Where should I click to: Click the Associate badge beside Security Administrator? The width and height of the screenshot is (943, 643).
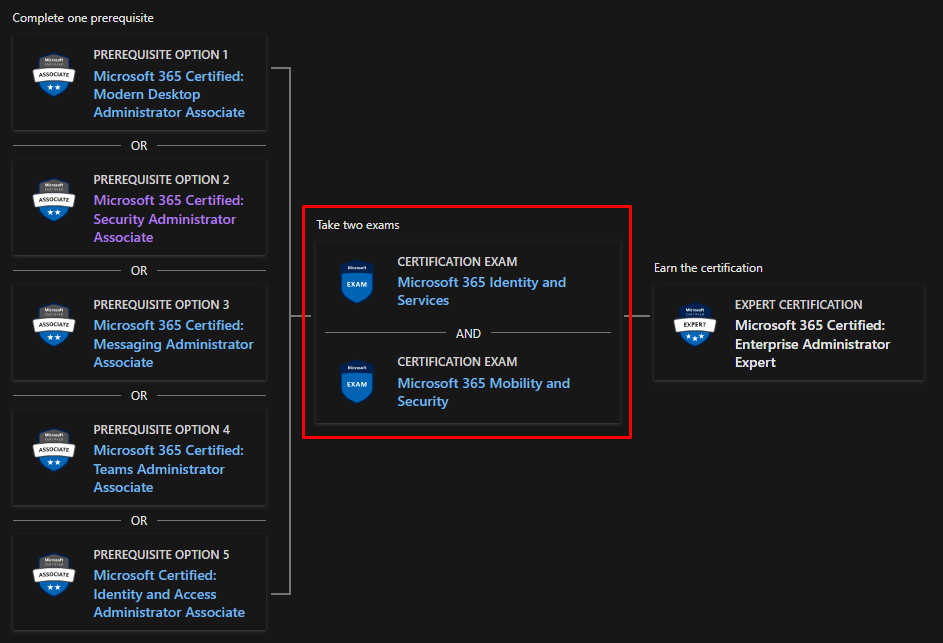54,200
